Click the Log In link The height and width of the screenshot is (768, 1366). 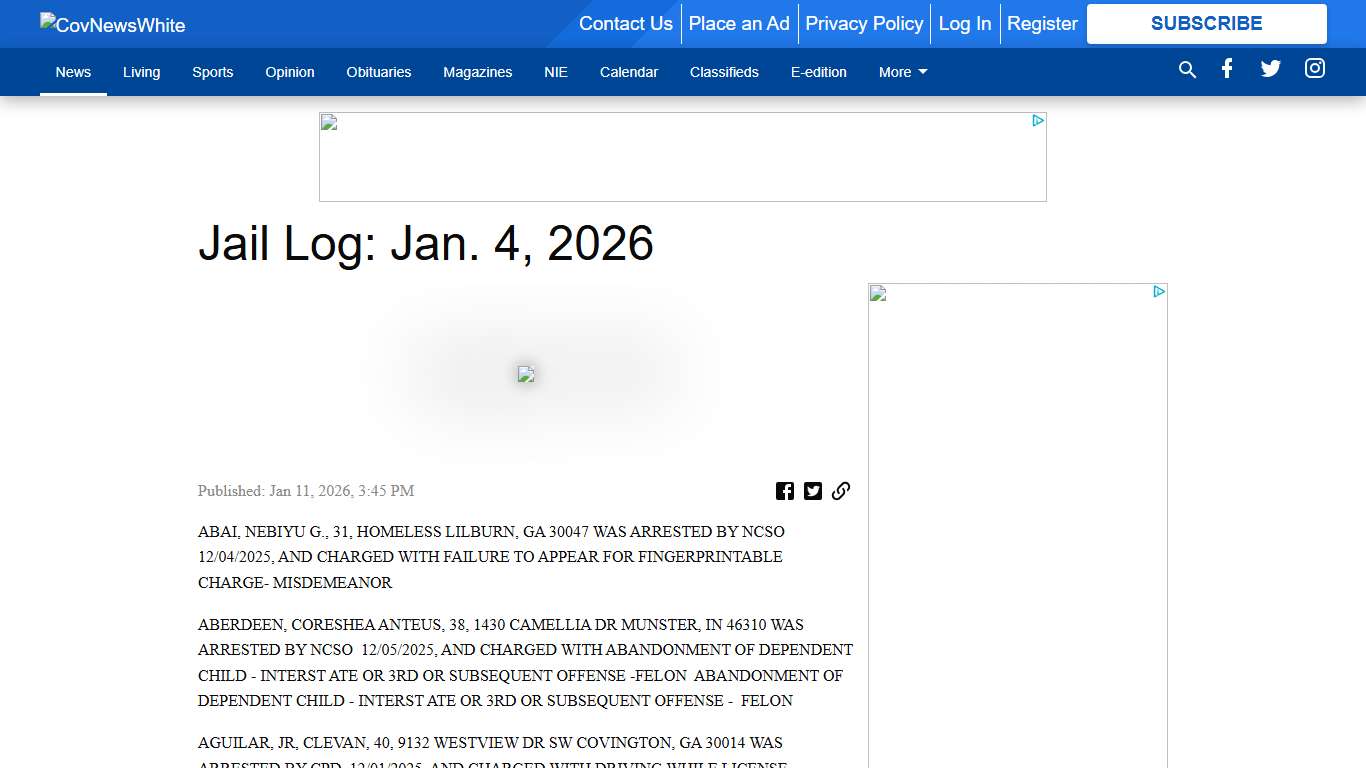click(964, 24)
